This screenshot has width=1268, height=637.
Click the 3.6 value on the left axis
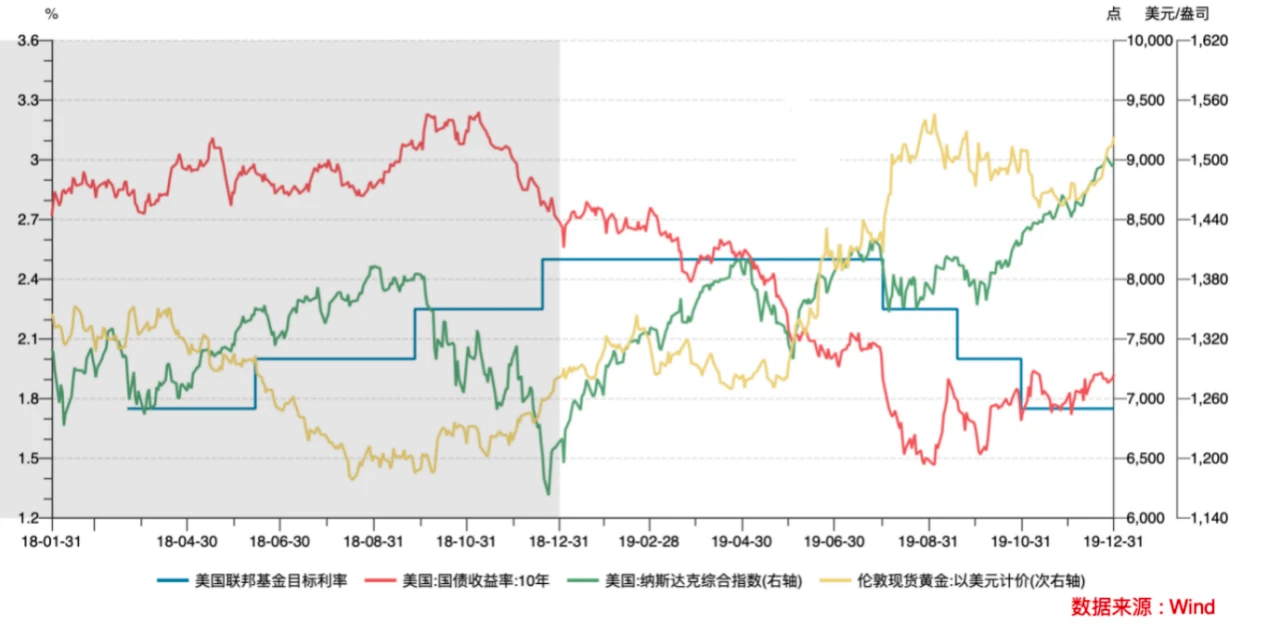click(x=27, y=41)
